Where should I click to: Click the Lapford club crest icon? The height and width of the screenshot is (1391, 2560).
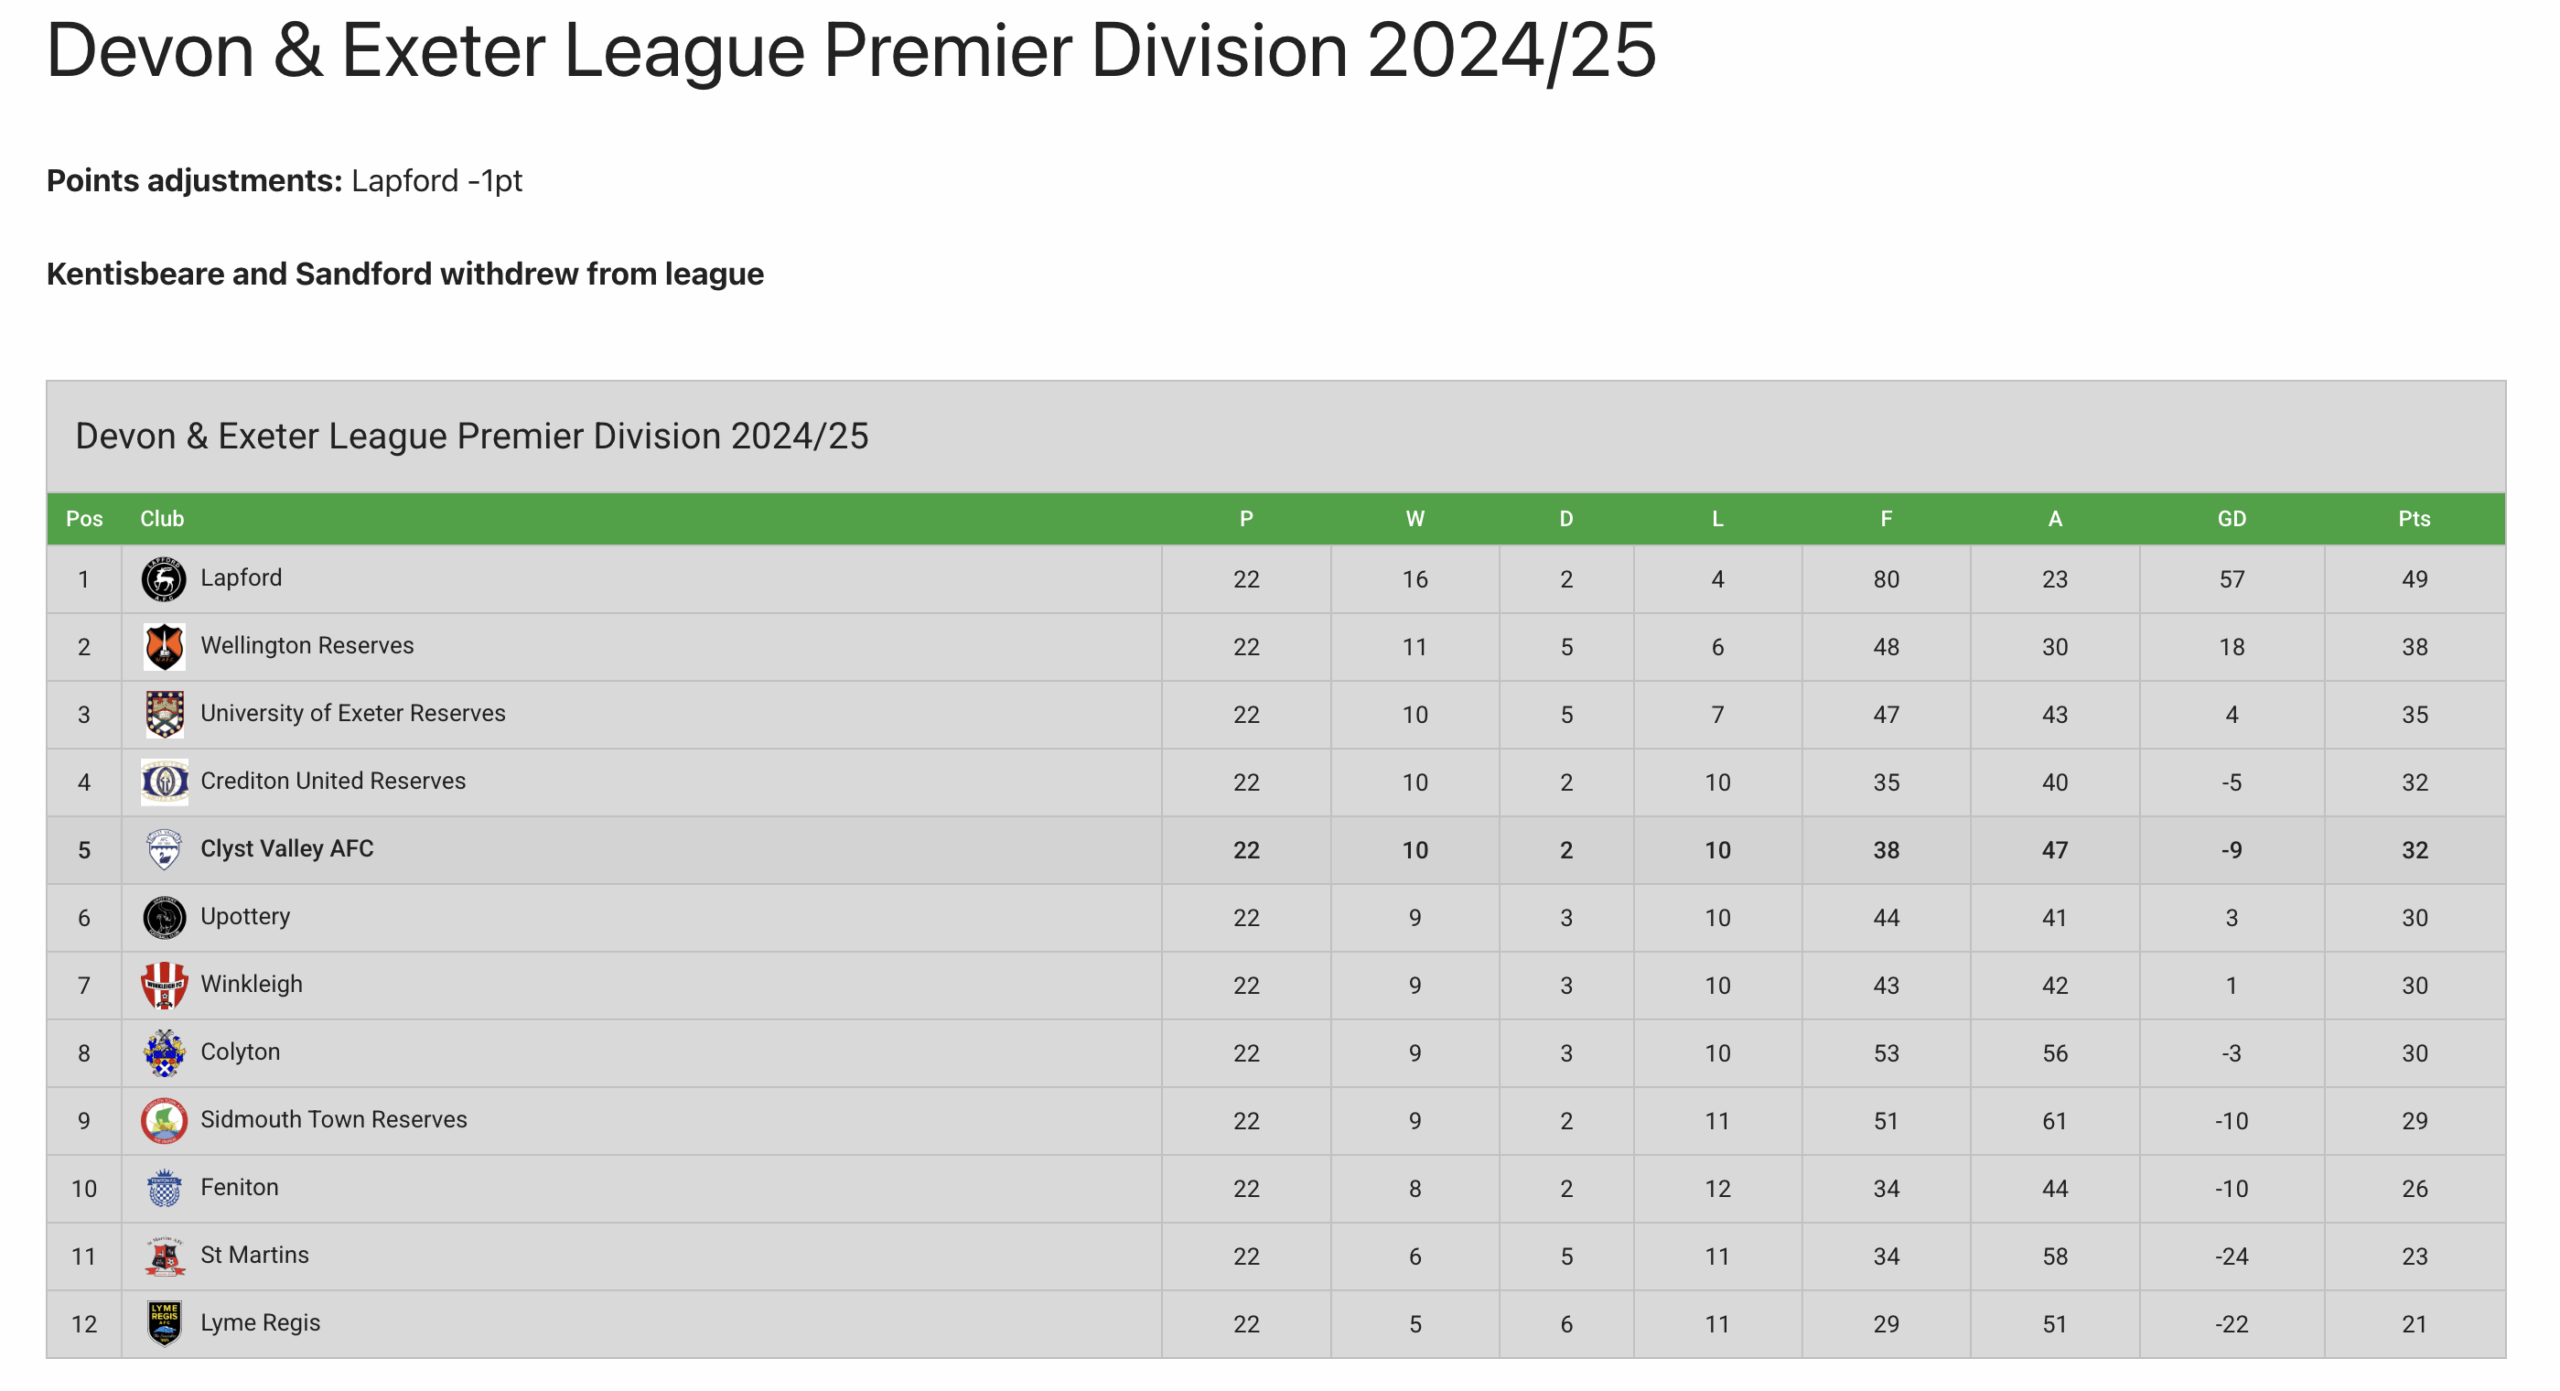coord(164,580)
